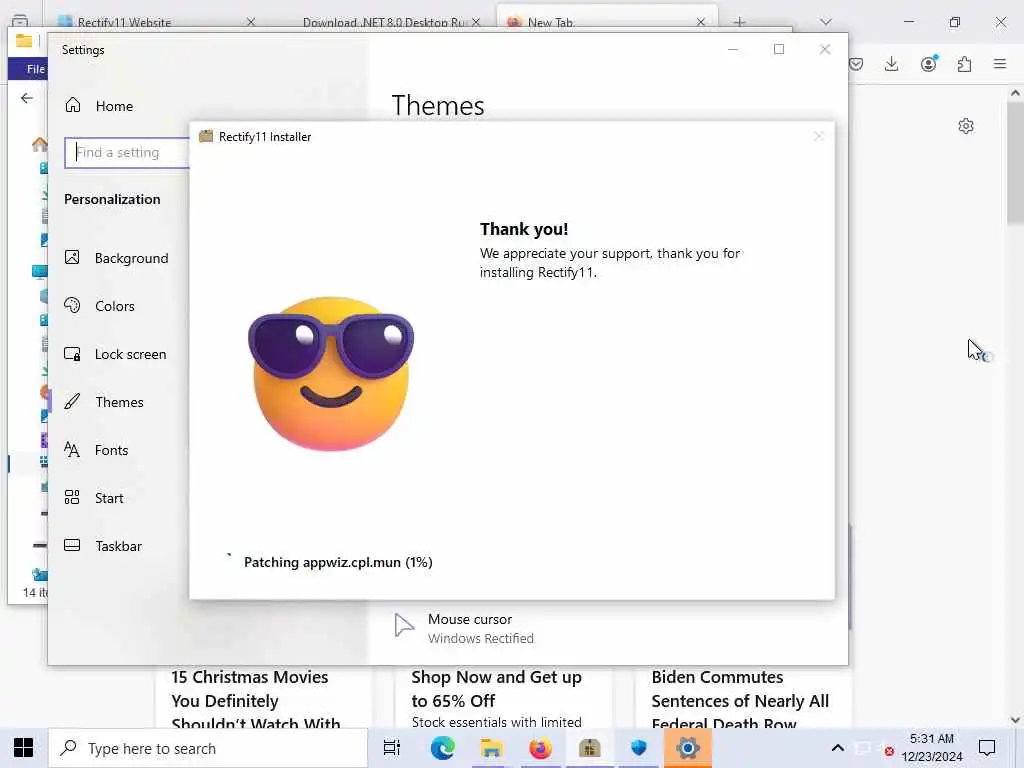Expand the list all tabs chevron
The width and height of the screenshot is (1024, 768).
coord(826,22)
